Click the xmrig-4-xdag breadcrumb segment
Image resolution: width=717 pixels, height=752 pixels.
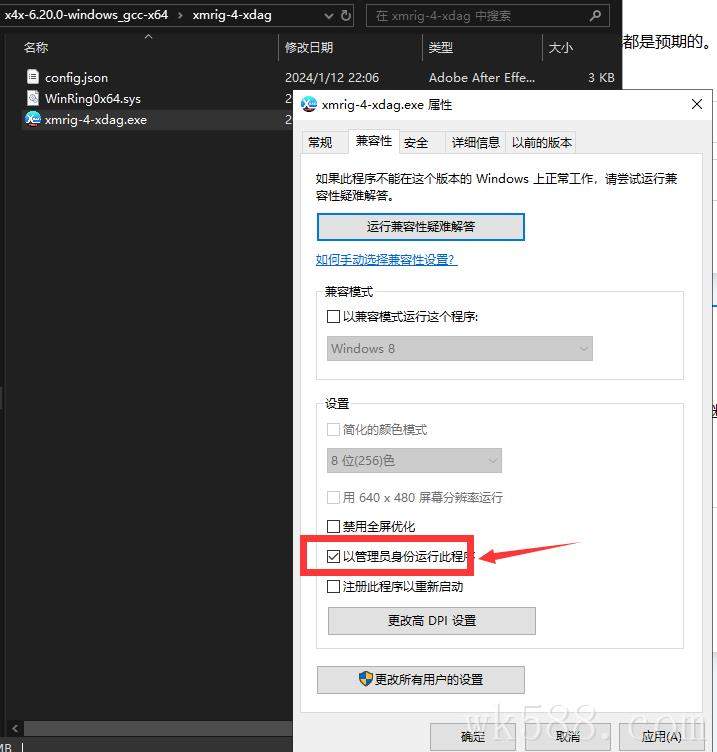click(232, 15)
